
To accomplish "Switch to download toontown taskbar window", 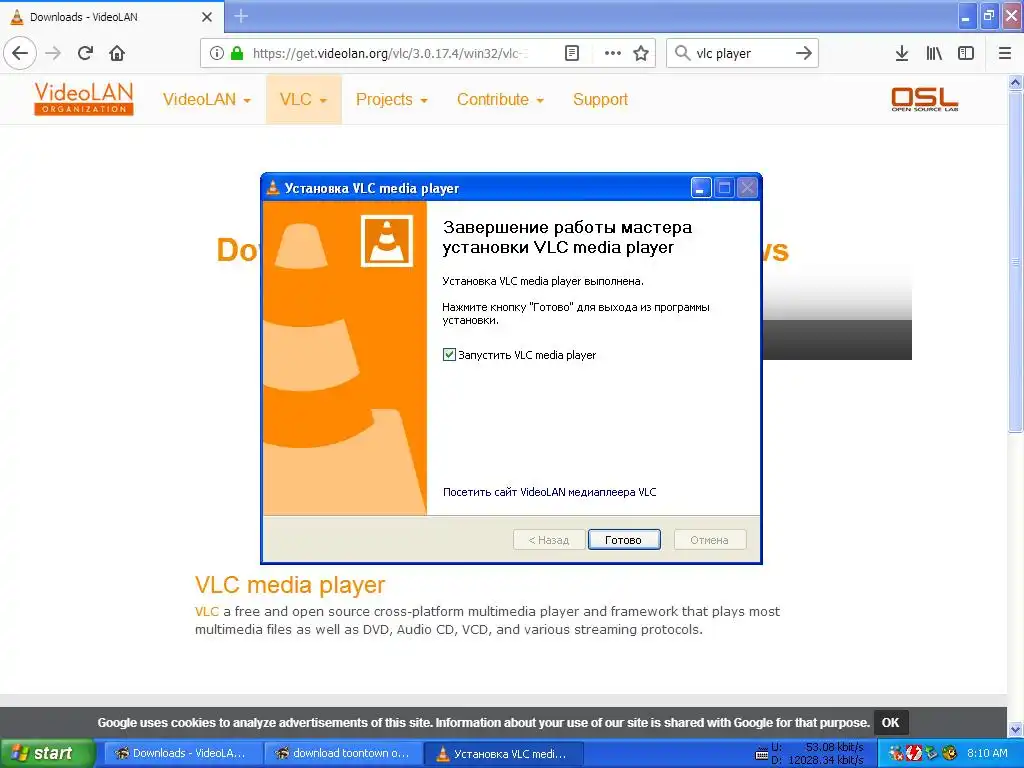I will (344, 753).
